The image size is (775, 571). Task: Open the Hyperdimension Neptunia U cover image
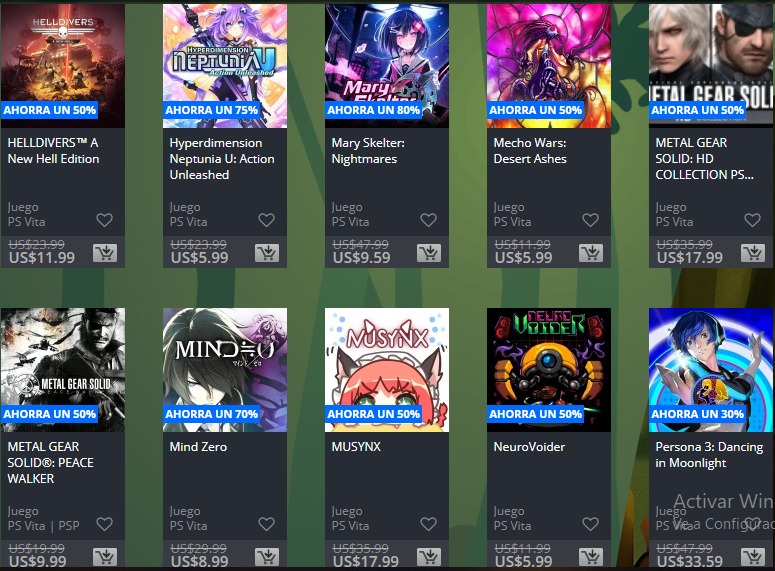click(x=225, y=66)
